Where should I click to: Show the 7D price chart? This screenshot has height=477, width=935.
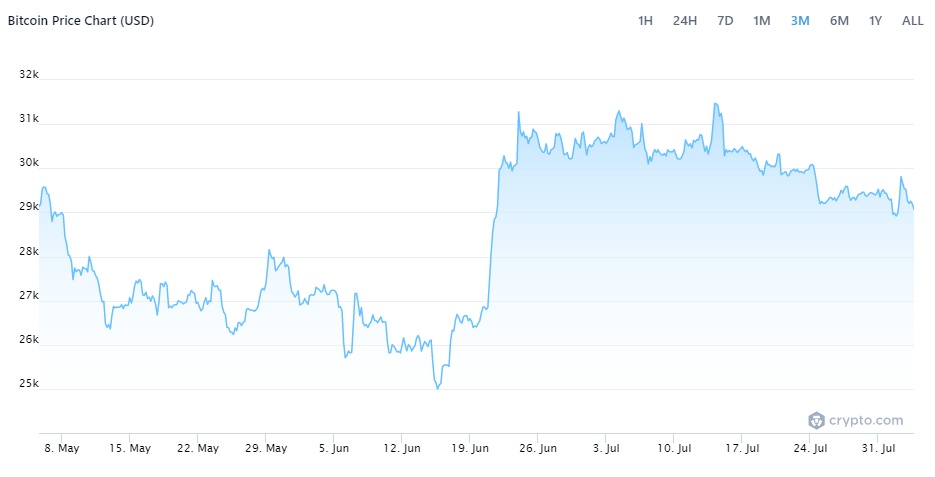pyautogui.click(x=725, y=21)
